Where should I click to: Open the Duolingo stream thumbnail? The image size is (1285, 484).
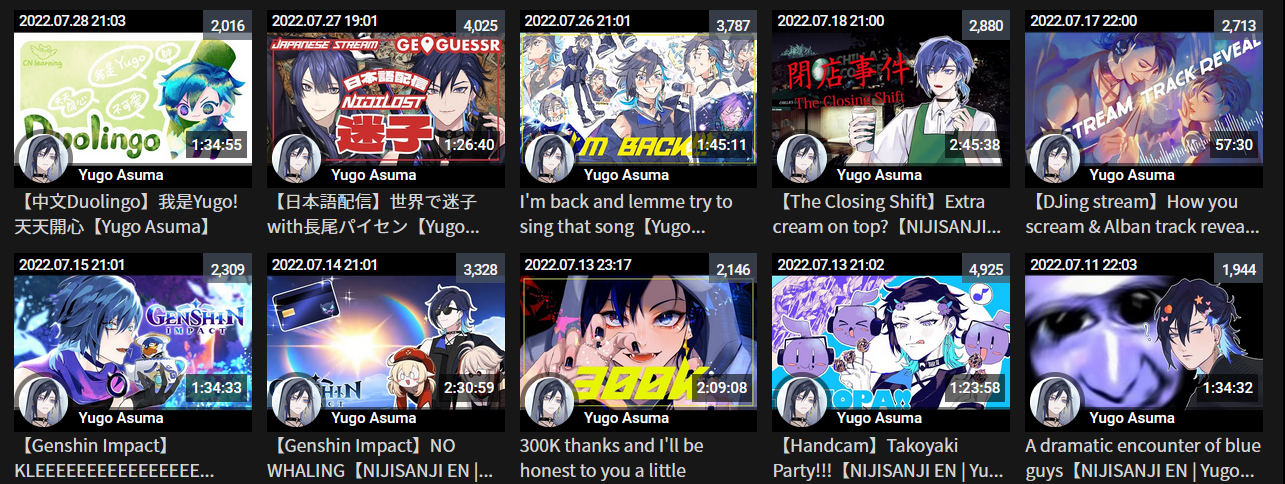[133, 95]
